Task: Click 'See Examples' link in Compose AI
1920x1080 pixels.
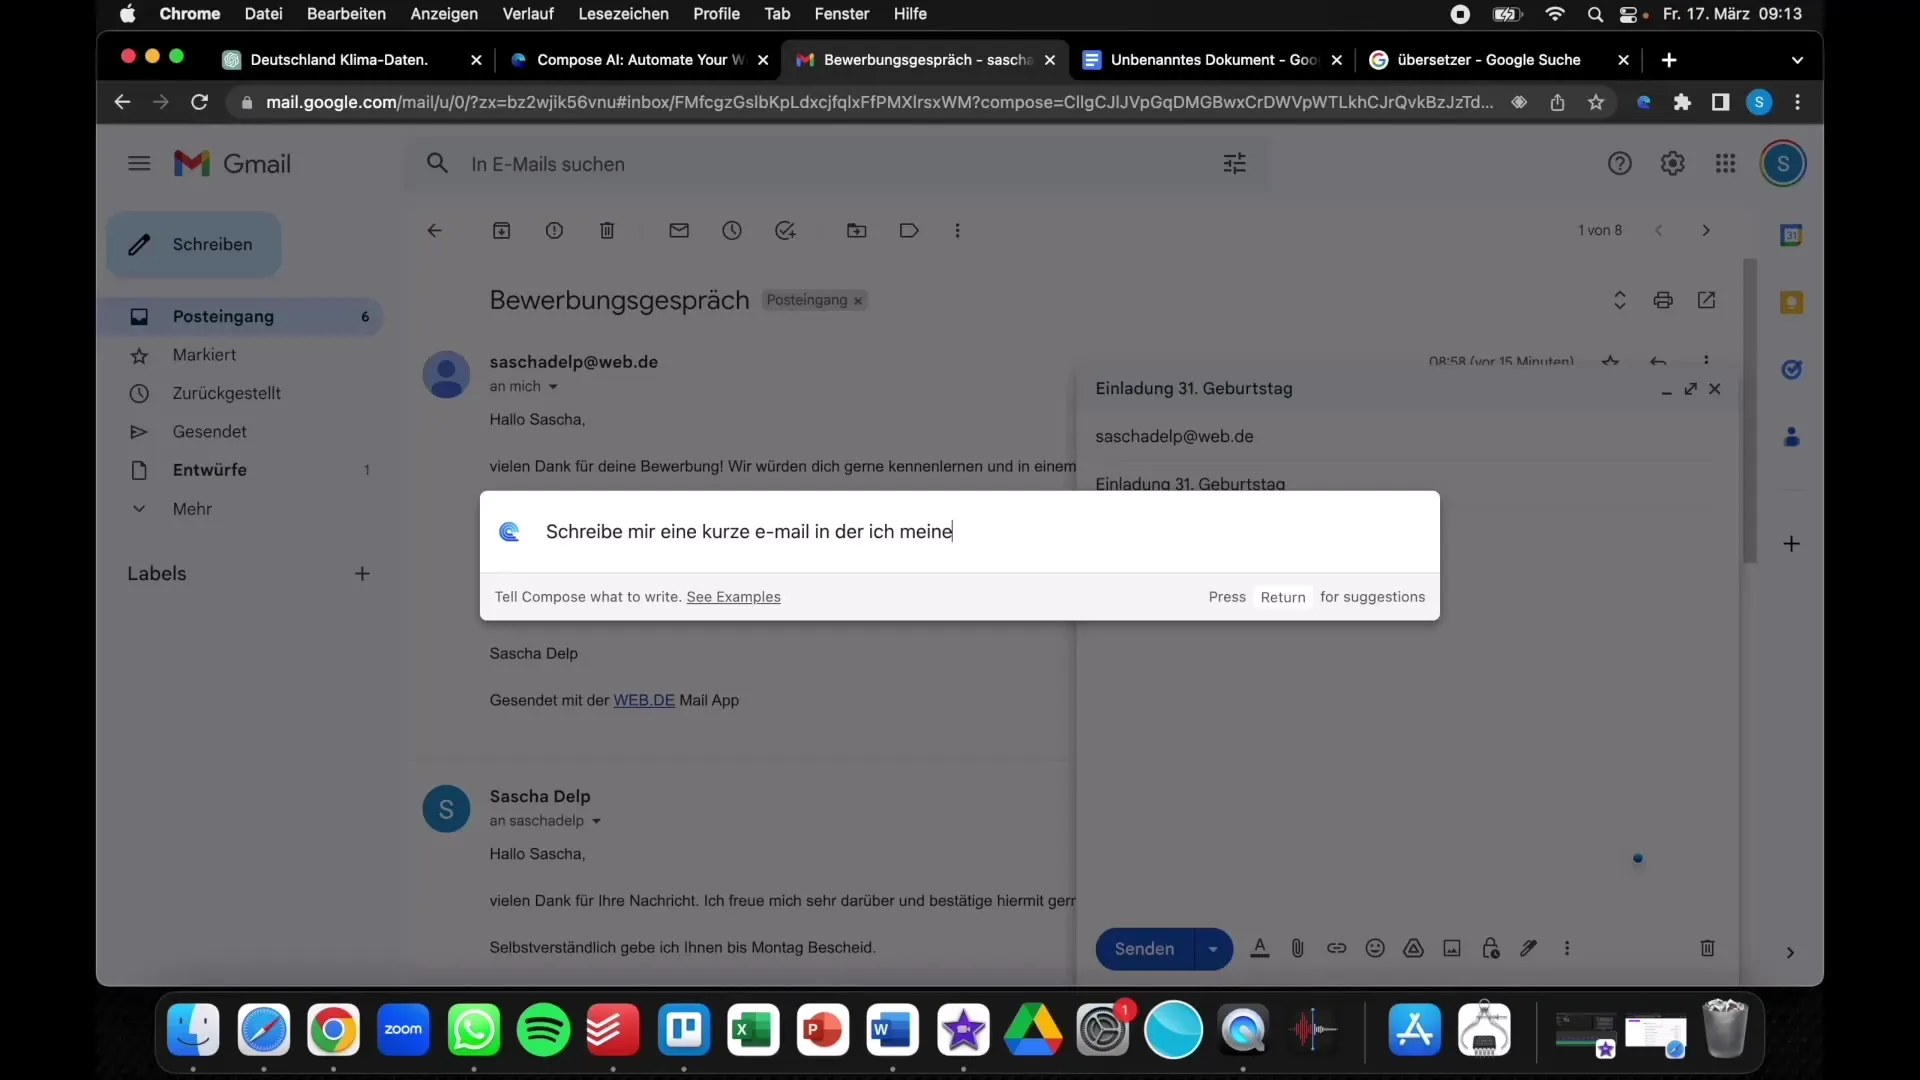Action: 733,596
